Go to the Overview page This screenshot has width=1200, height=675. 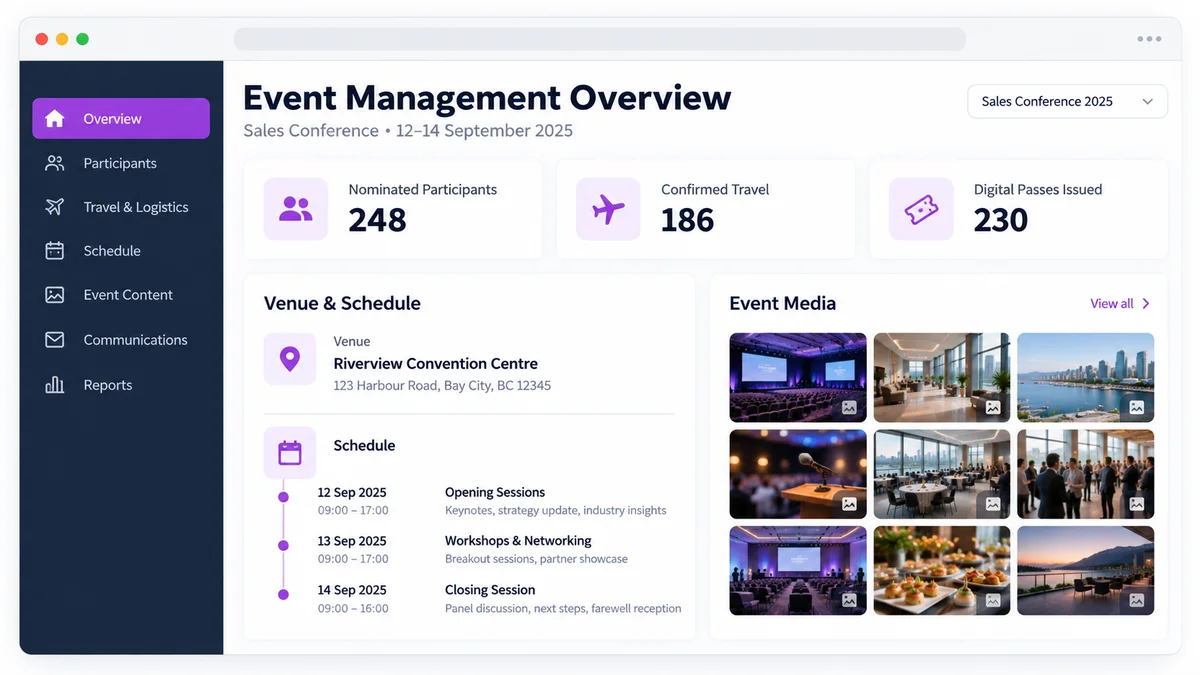(x=121, y=118)
